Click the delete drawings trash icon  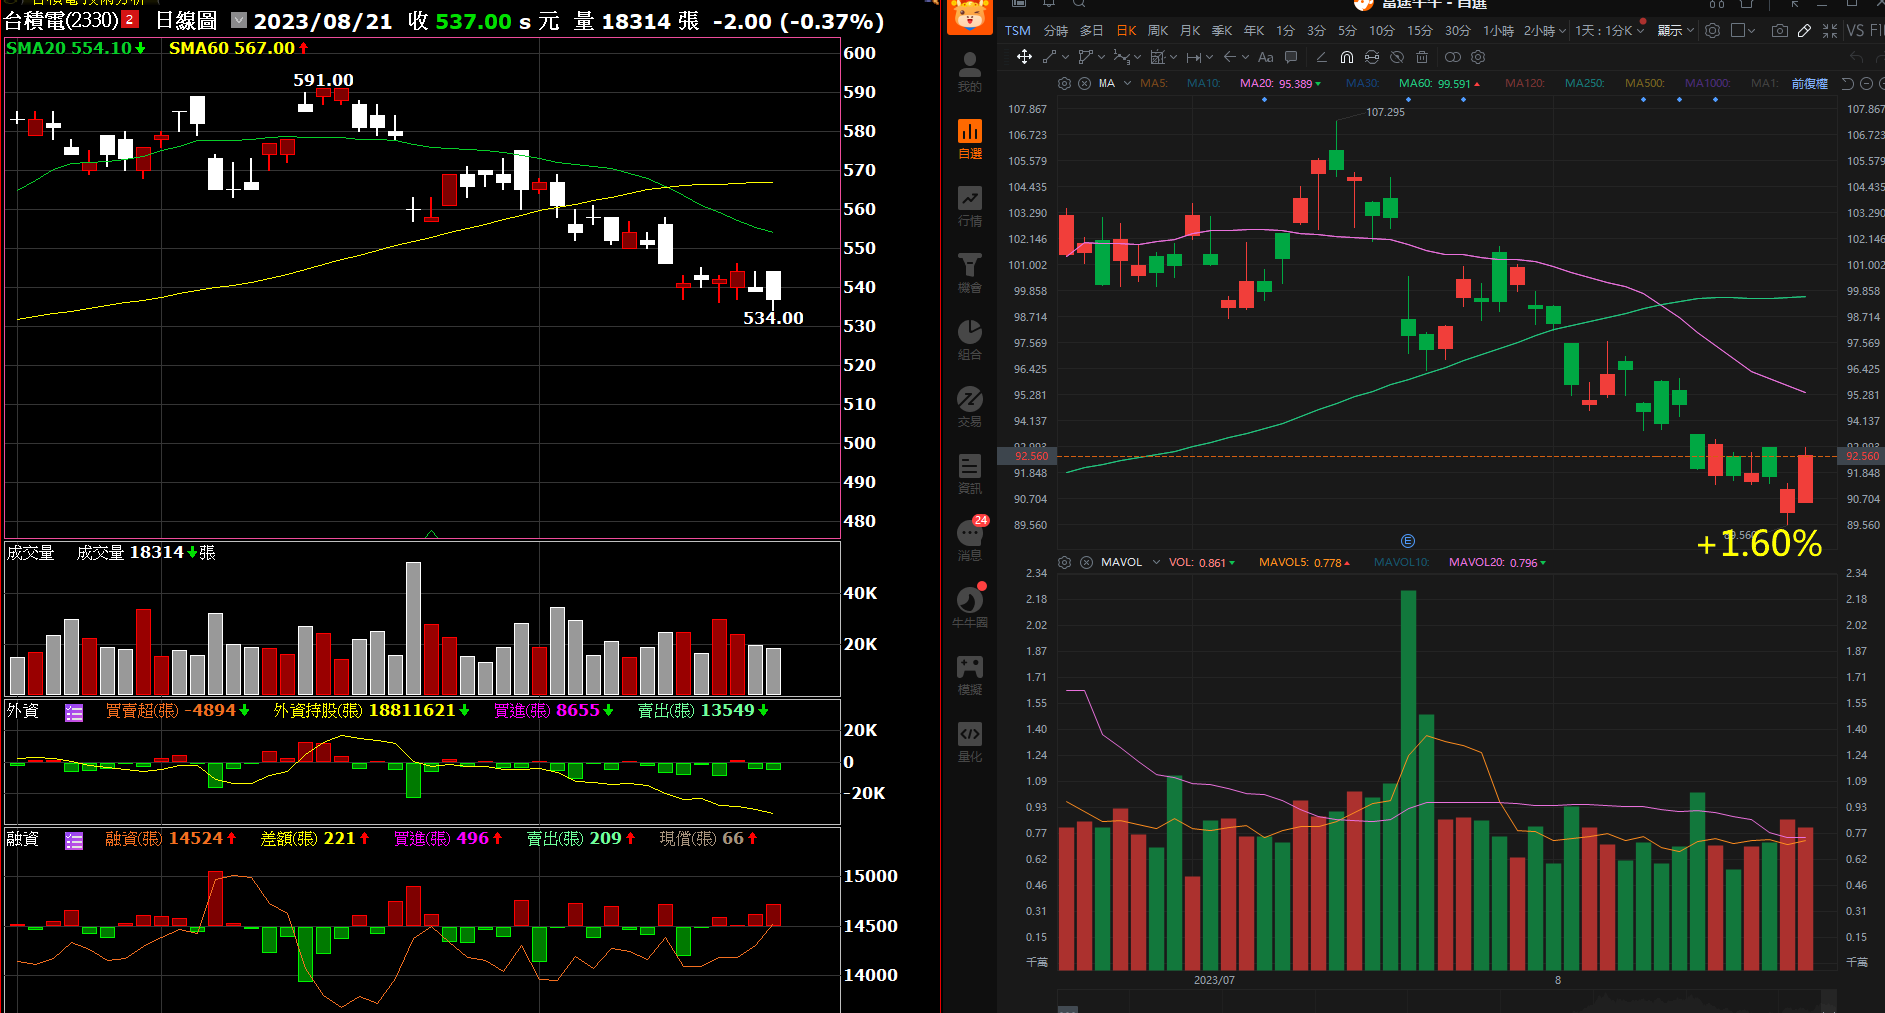[x=1422, y=57]
